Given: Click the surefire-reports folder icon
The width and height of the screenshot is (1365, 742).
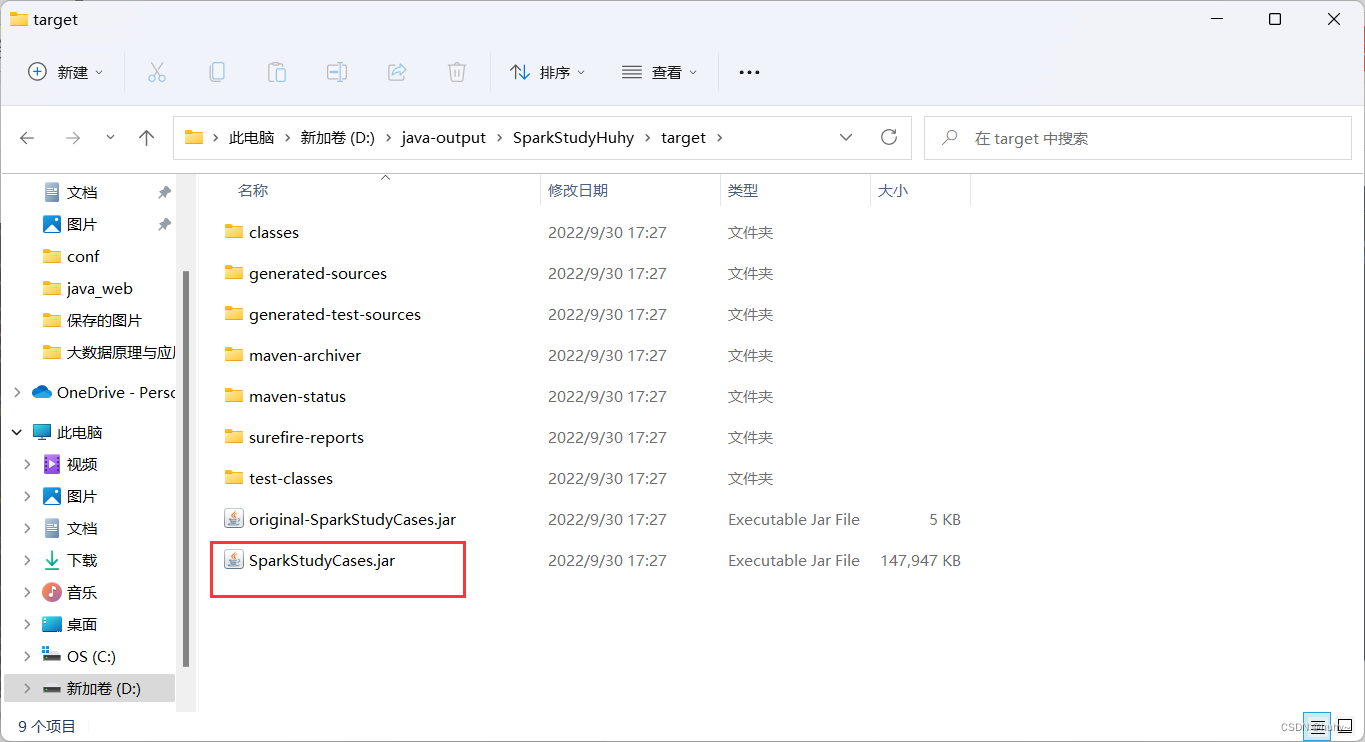Looking at the screenshot, I should coord(234,437).
